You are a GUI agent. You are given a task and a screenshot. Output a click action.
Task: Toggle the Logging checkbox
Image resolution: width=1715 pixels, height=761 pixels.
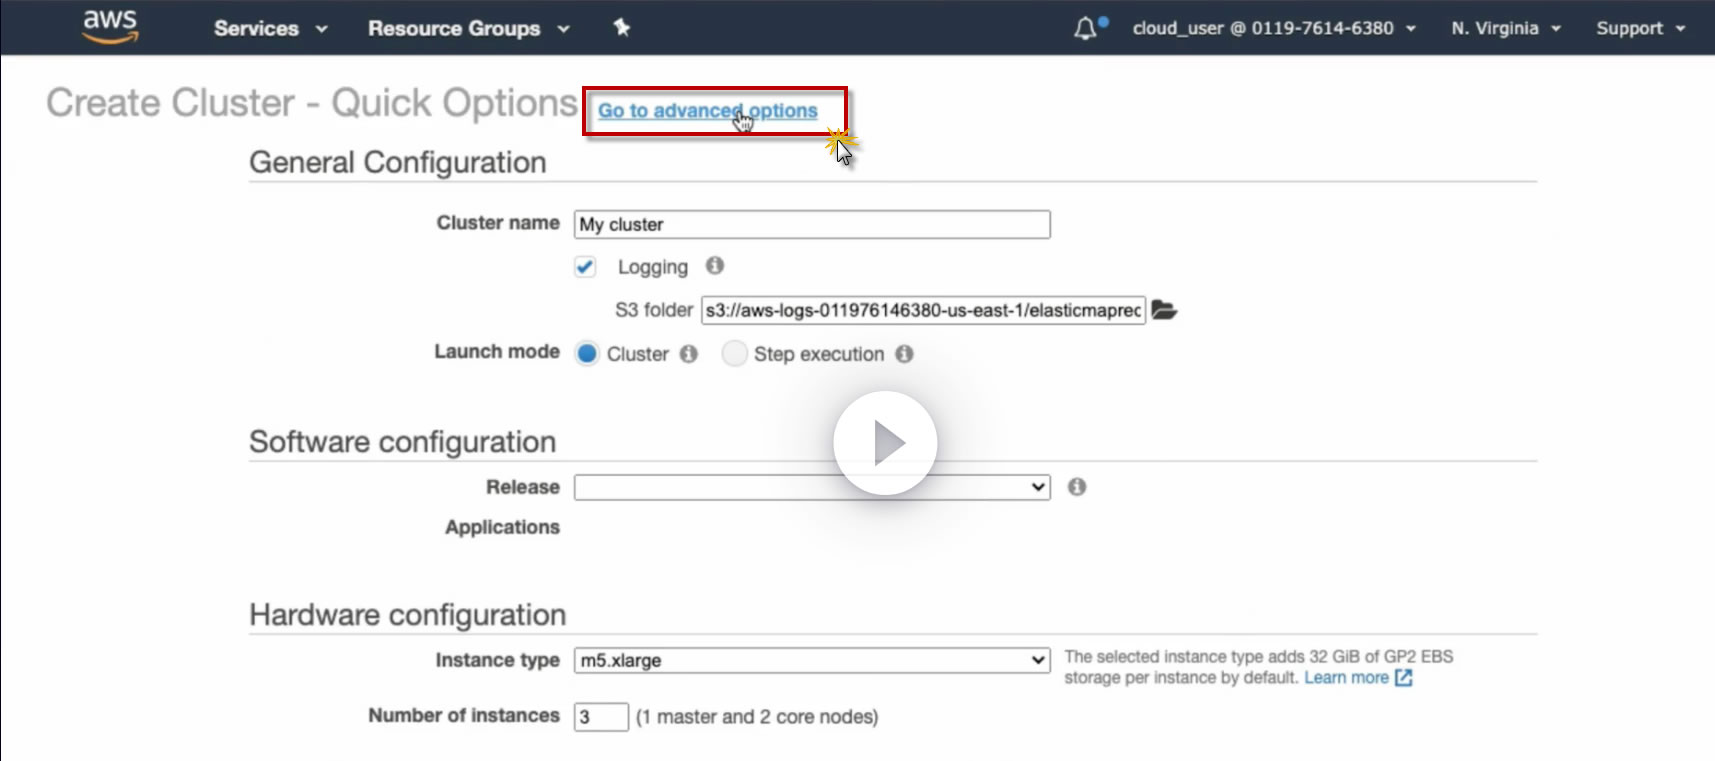[x=585, y=267]
